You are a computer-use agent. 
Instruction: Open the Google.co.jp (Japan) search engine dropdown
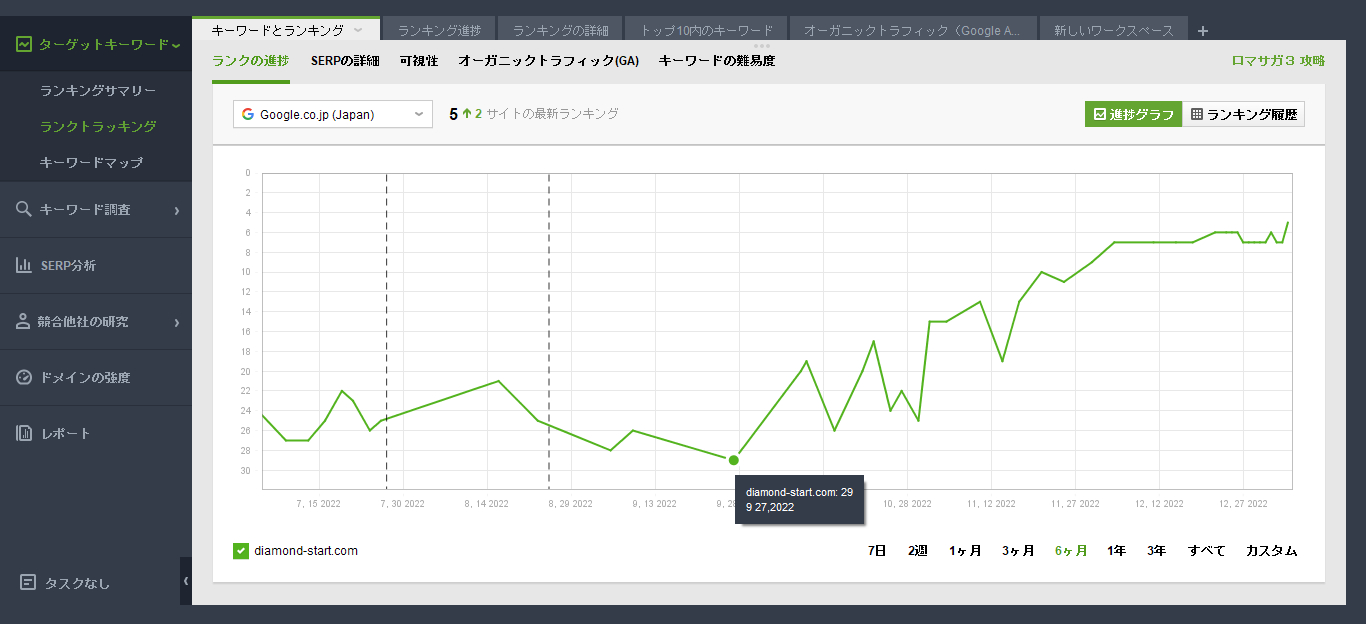point(333,115)
